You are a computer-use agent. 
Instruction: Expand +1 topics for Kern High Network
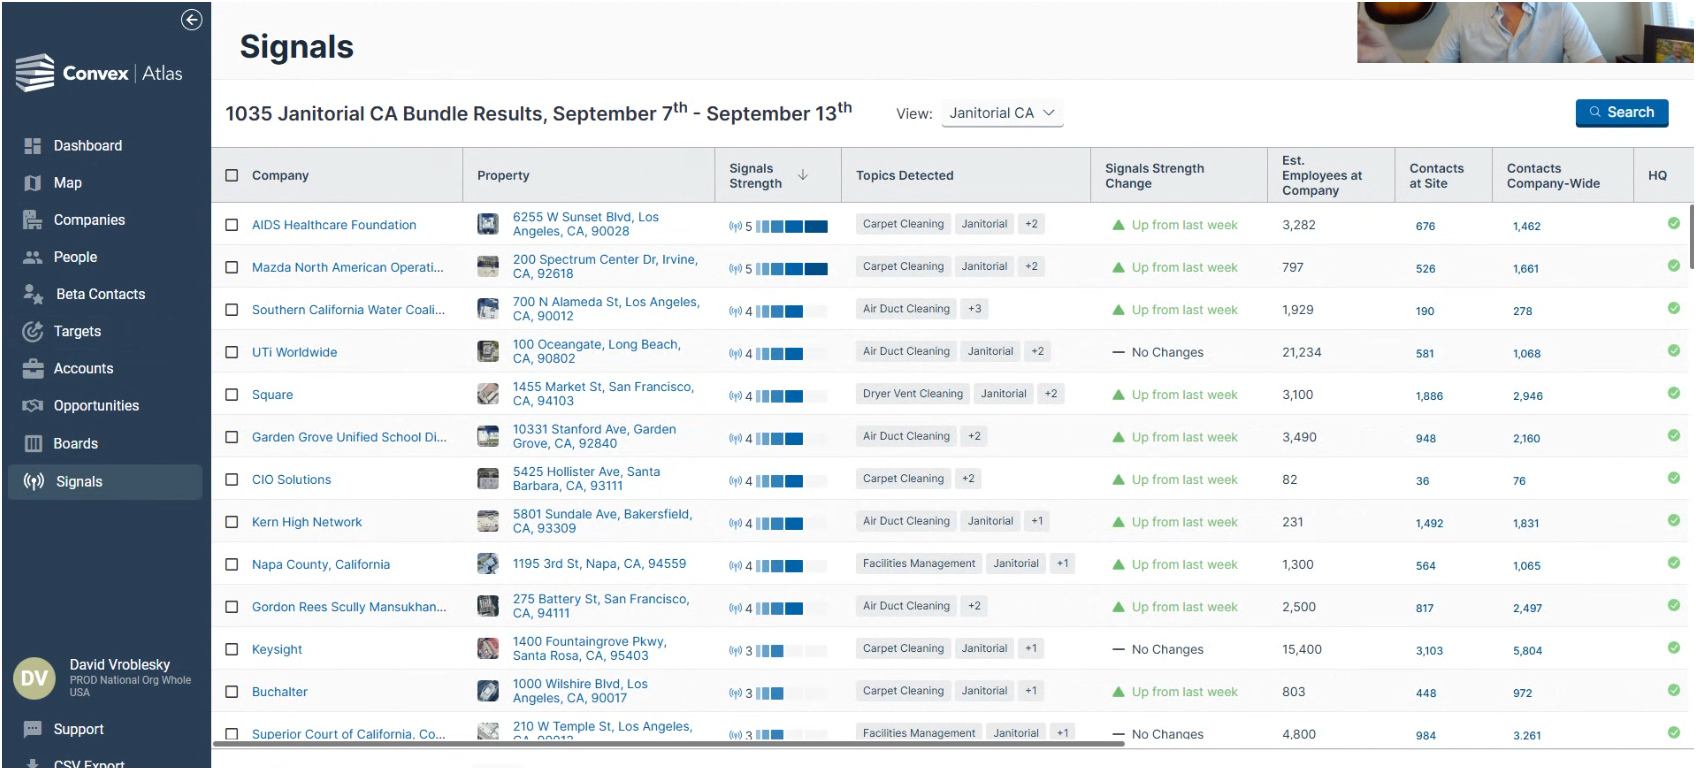[x=1037, y=521]
